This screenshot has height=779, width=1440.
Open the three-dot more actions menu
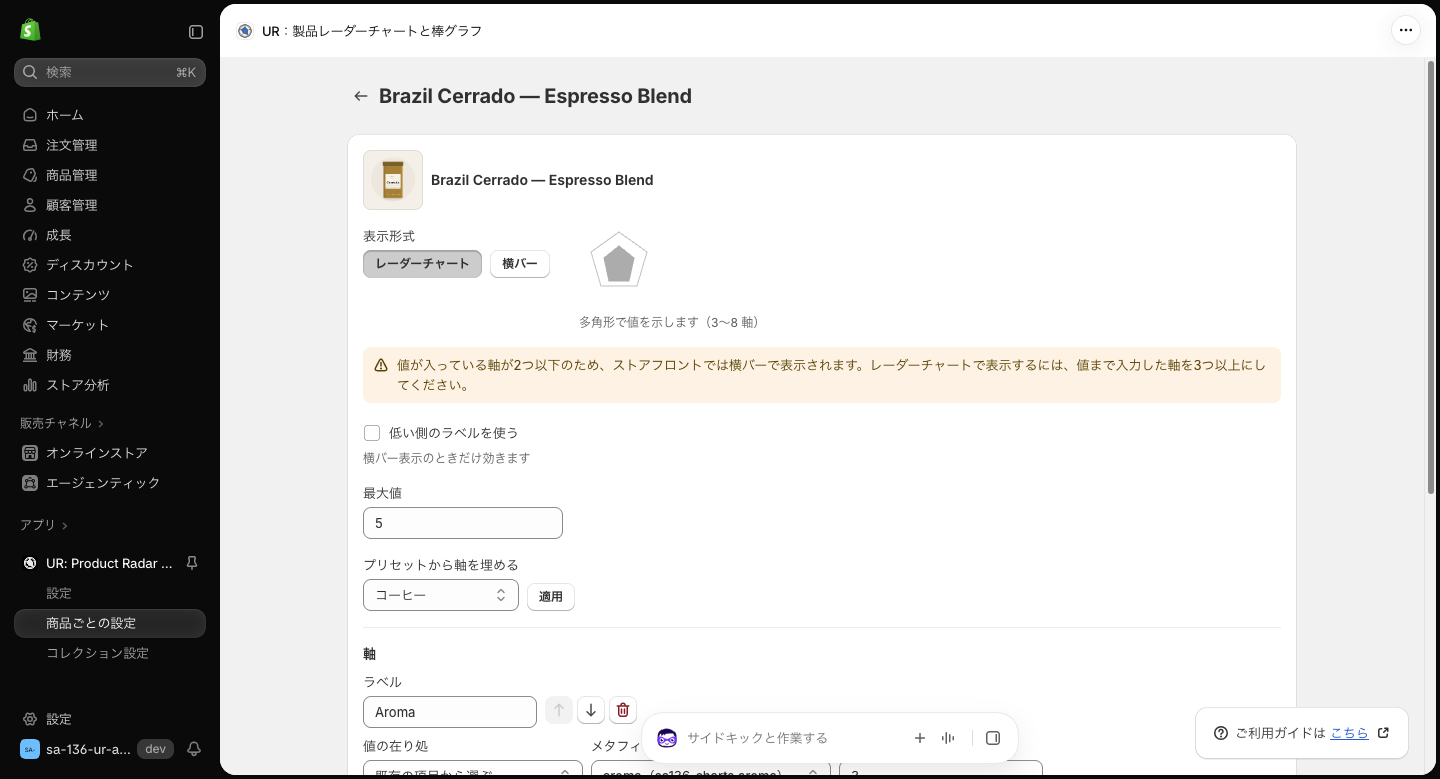(x=1406, y=30)
